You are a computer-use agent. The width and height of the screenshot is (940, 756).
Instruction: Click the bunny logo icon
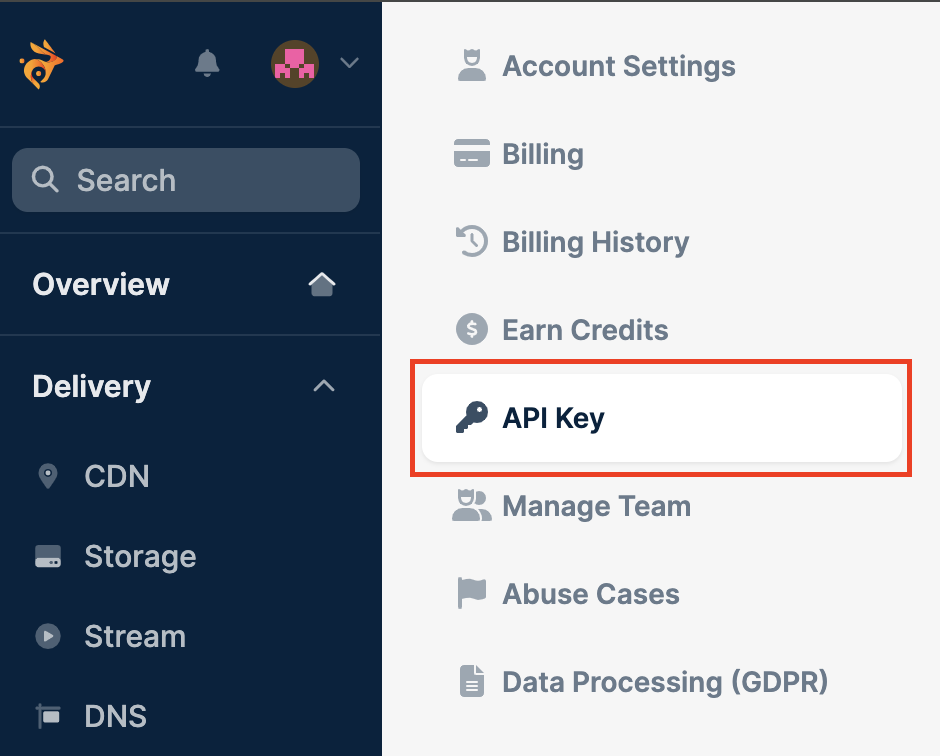(41, 64)
